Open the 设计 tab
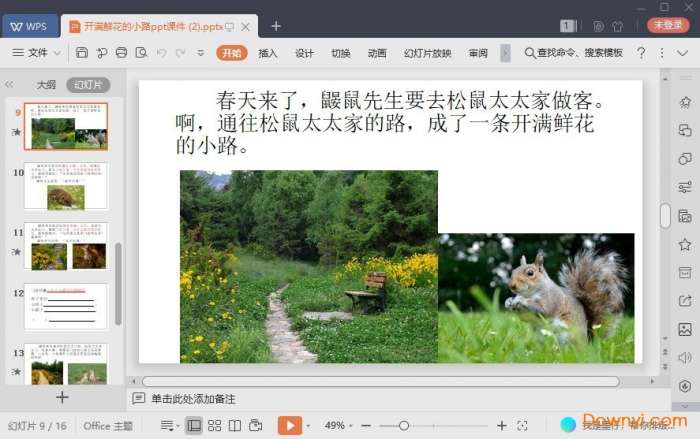Viewport: 700px width, 439px height. click(304, 53)
